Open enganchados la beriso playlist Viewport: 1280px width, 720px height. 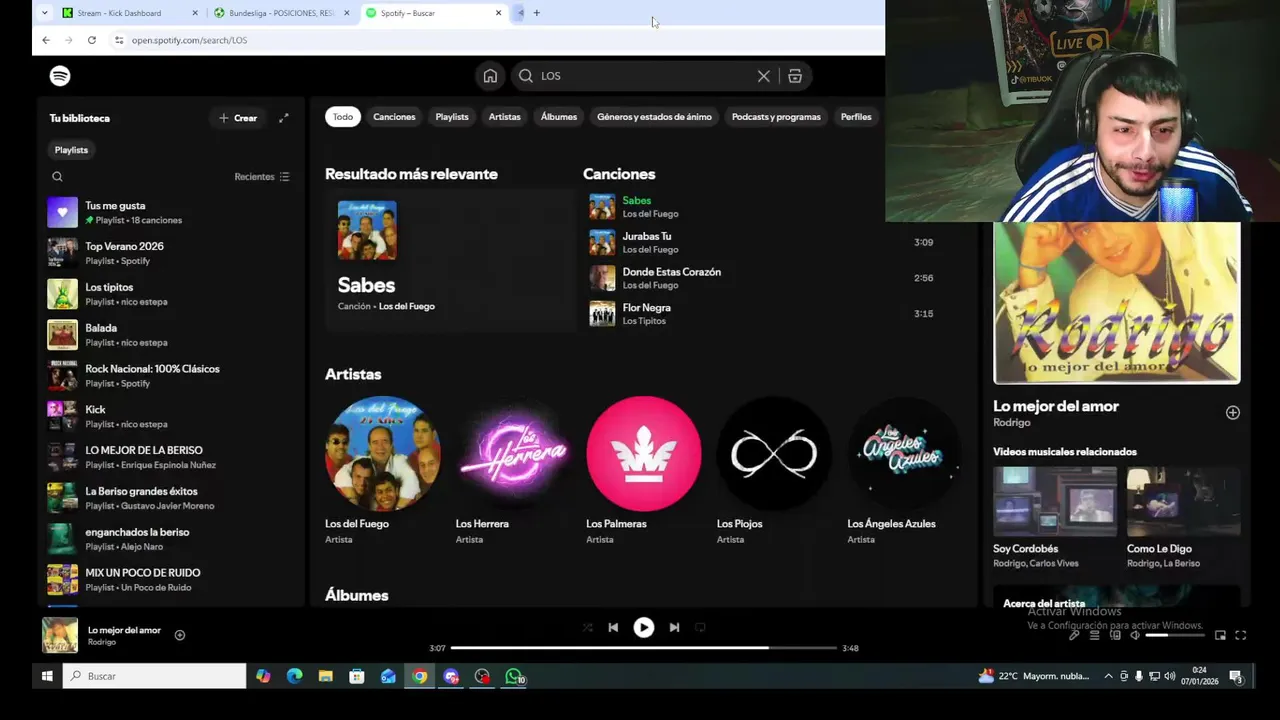tap(170, 539)
